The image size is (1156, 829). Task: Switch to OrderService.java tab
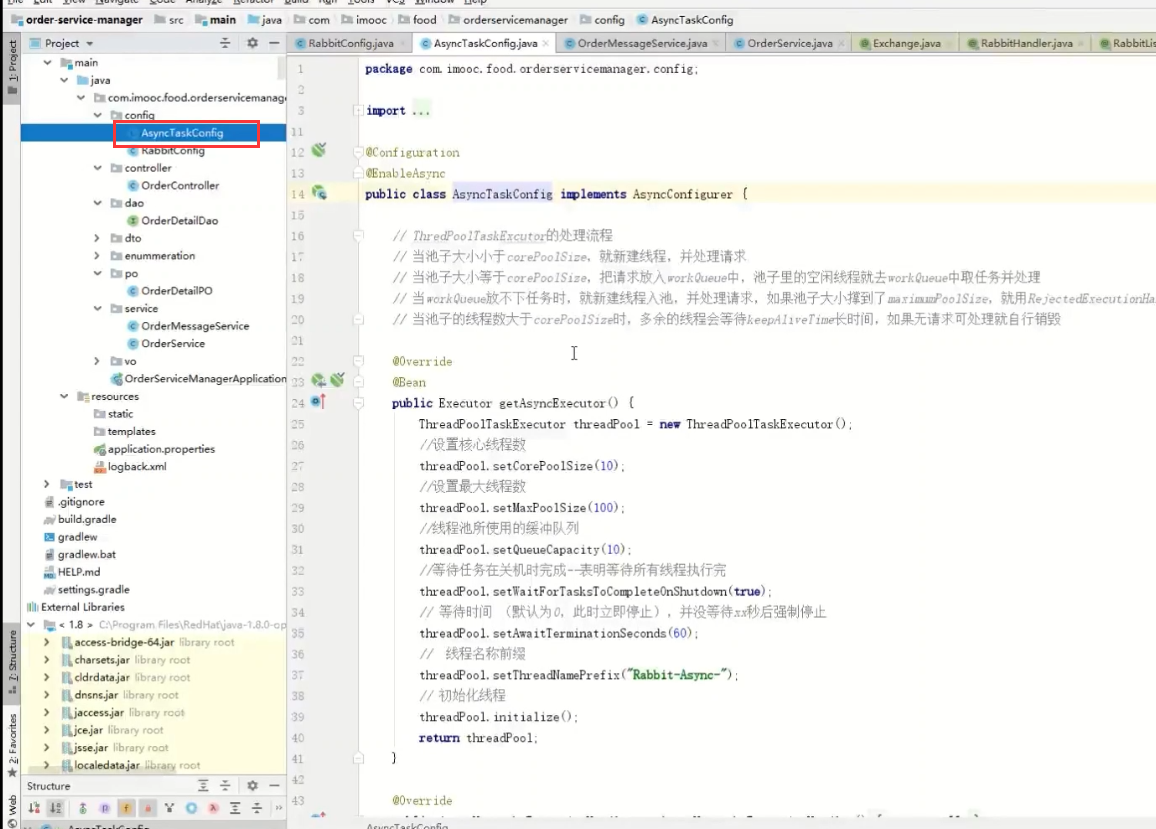(x=789, y=44)
